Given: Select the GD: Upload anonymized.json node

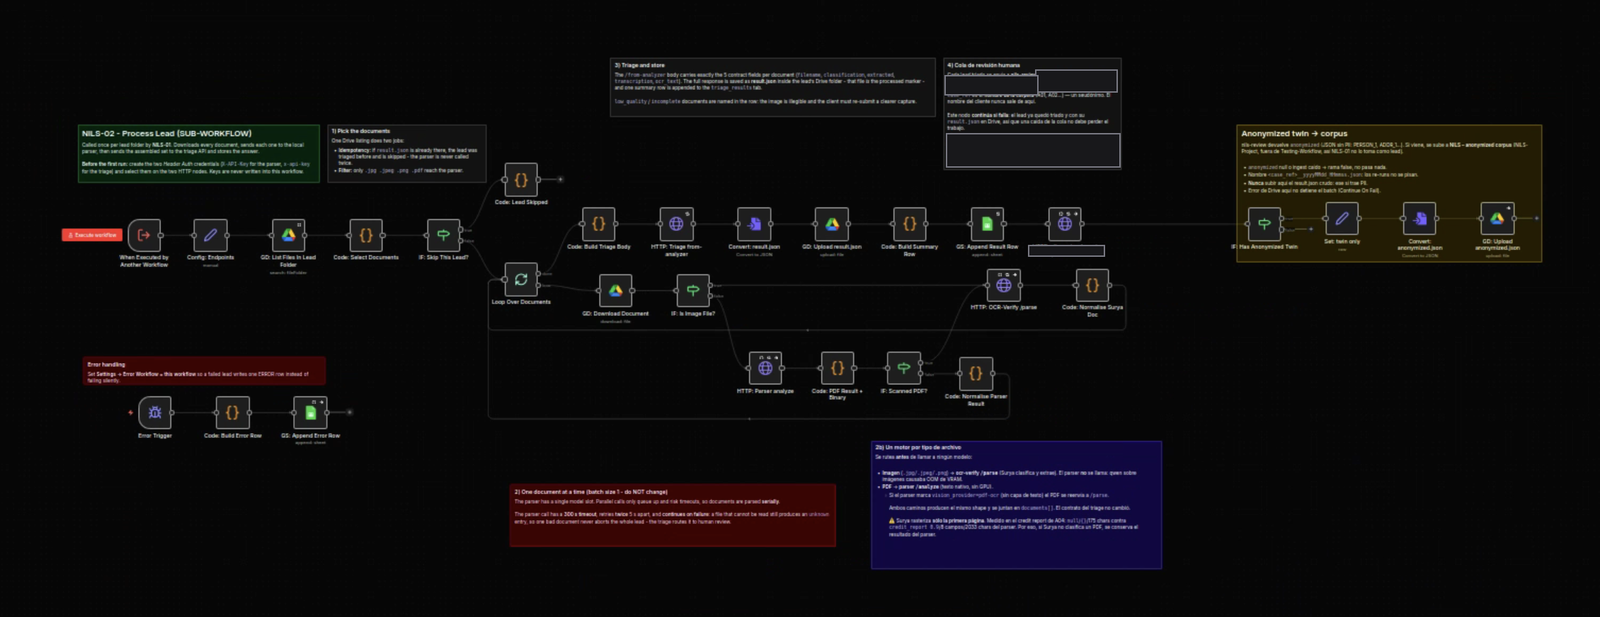Looking at the screenshot, I should pyautogui.click(x=1497, y=218).
